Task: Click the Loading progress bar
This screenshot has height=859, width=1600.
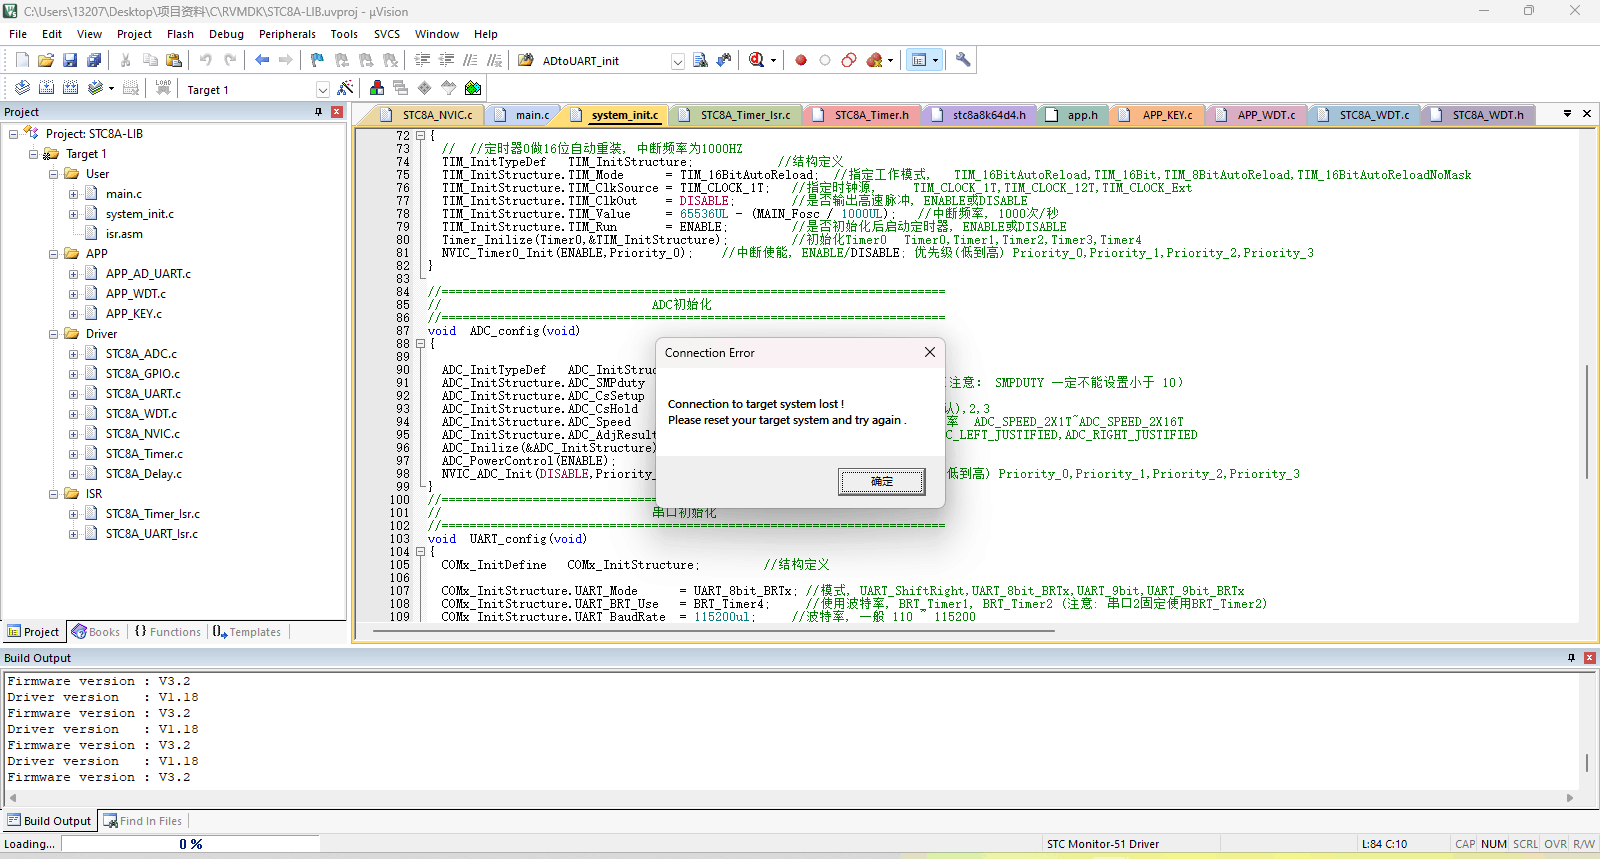Action: (190, 844)
